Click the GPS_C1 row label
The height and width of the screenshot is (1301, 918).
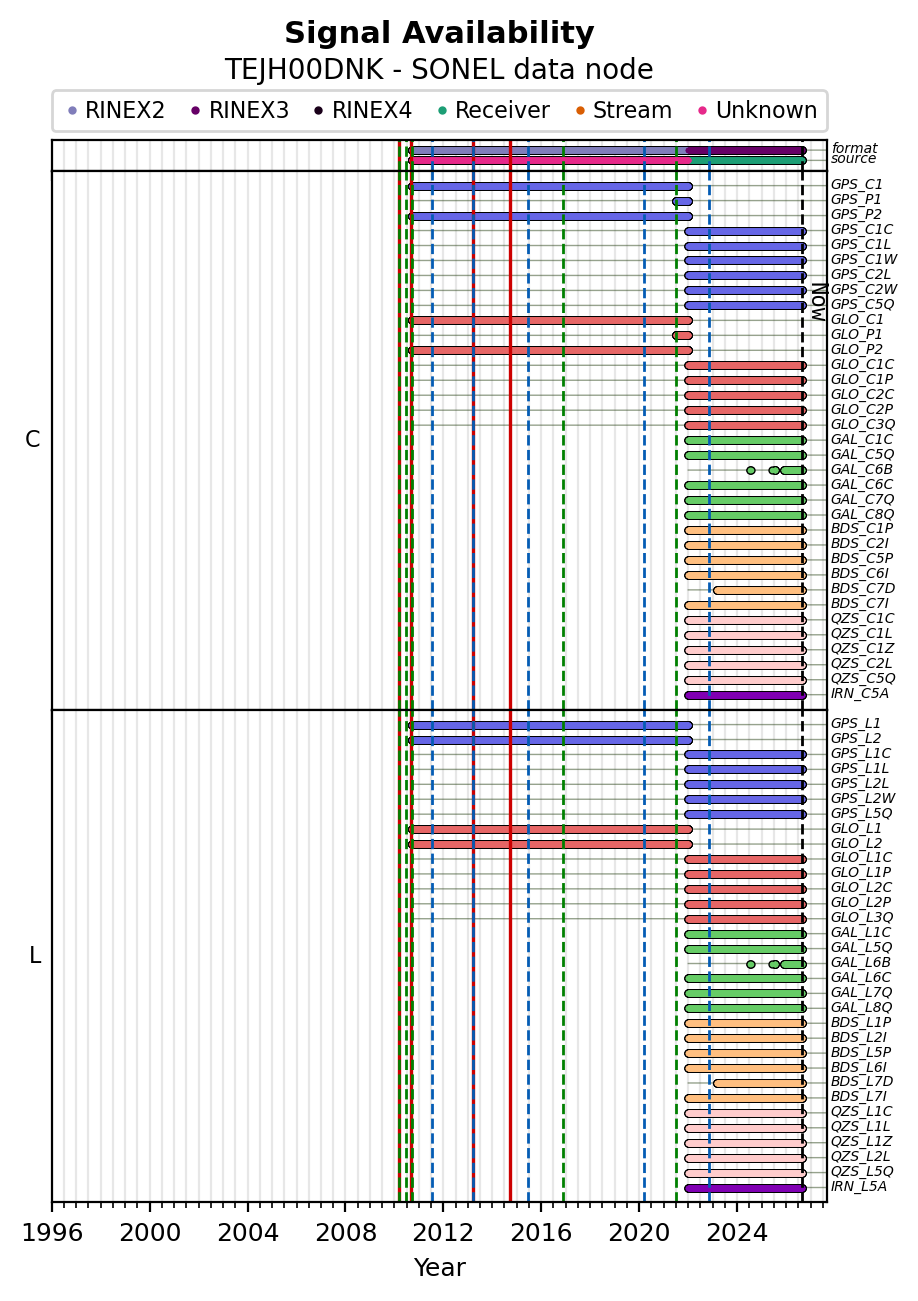857,185
